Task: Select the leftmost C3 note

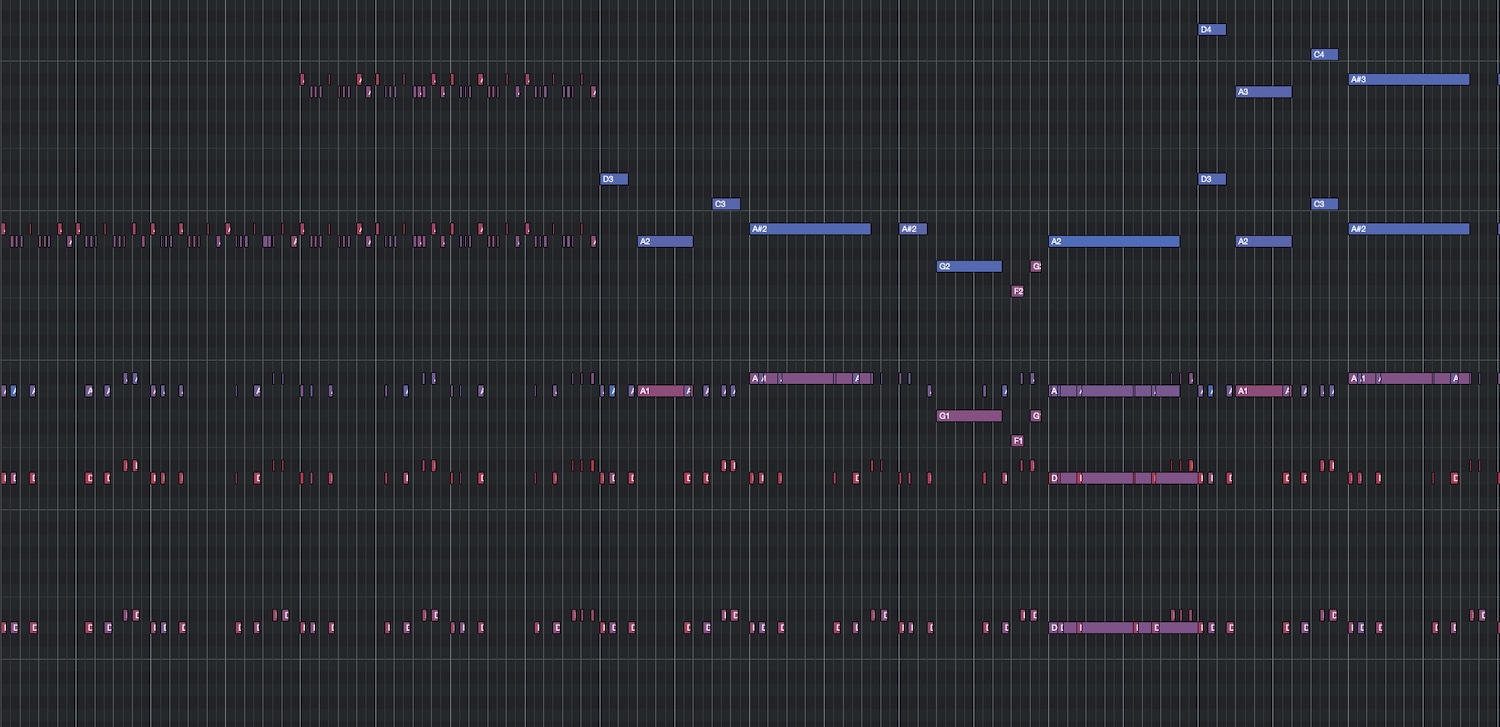Action: pyautogui.click(x=726, y=205)
